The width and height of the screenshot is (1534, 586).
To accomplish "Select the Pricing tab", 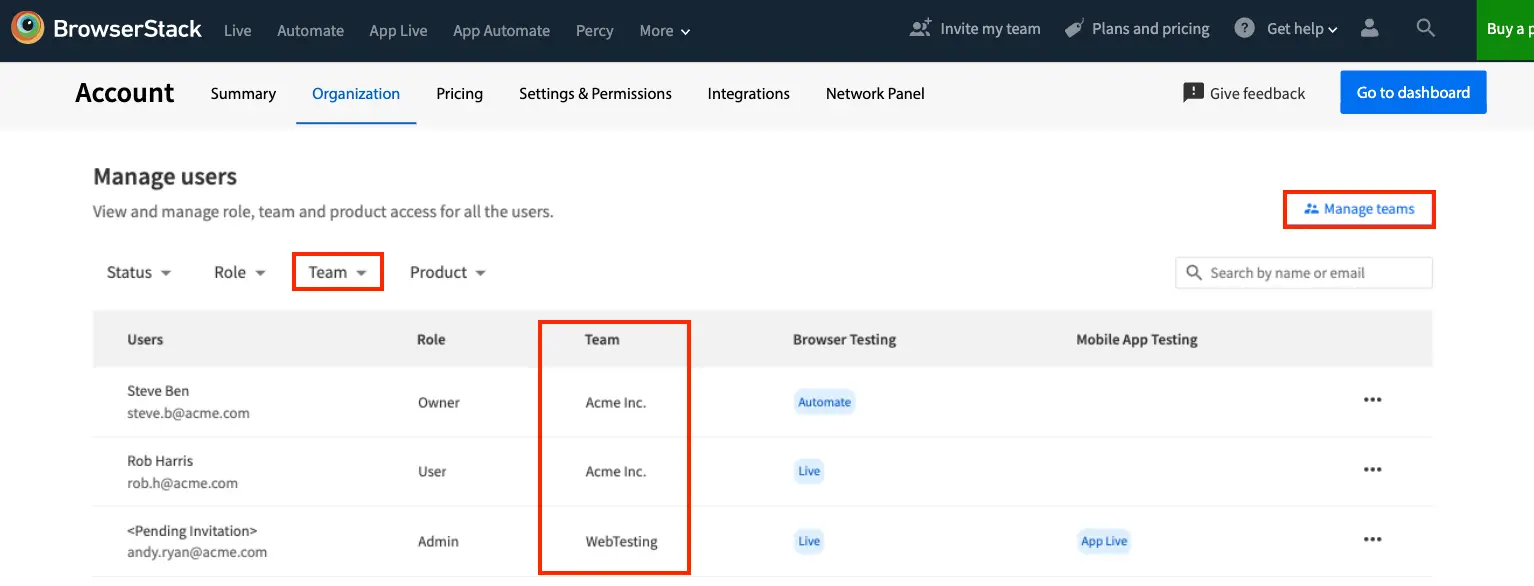I will click(459, 94).
